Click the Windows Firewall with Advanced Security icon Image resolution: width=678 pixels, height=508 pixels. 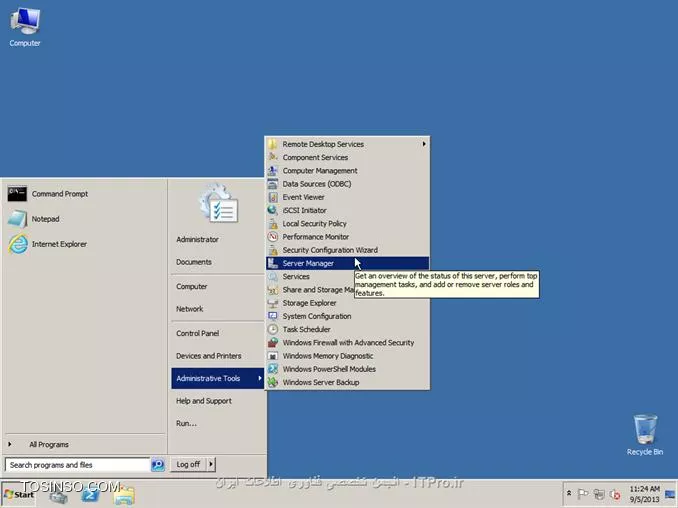tap(273, 342)
